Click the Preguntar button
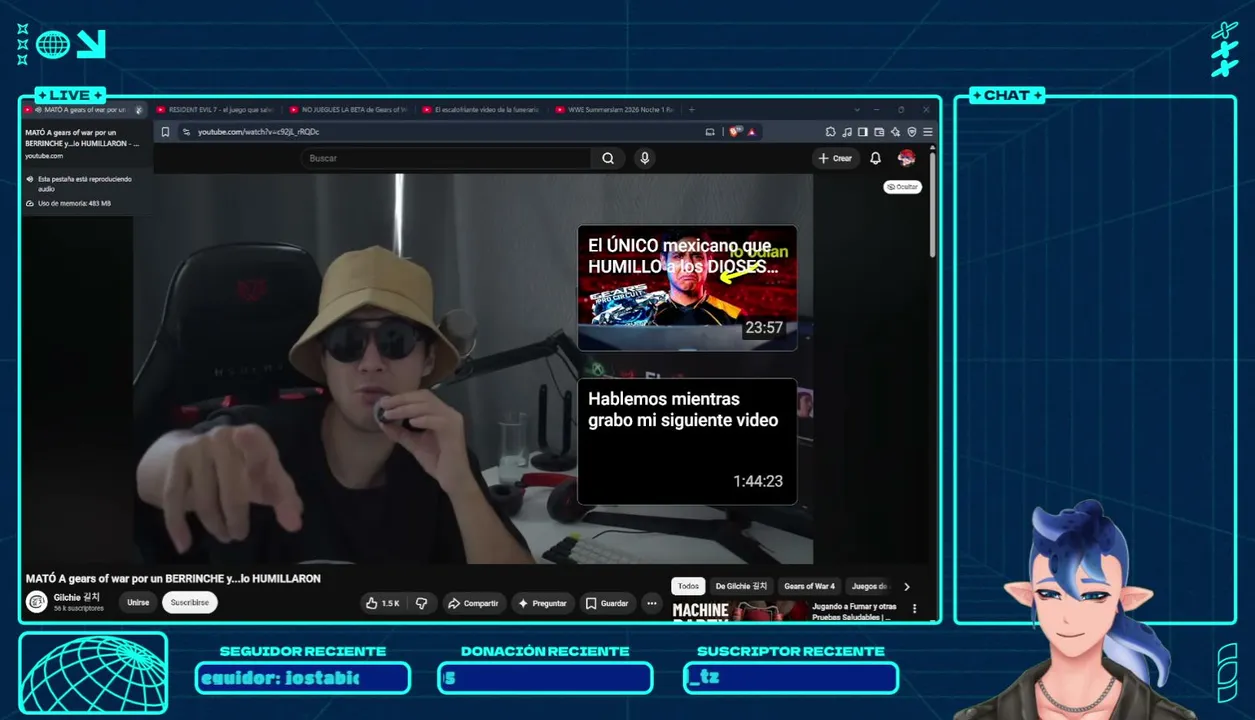Viewport: 1255px width, 720px height. point(543,603)
